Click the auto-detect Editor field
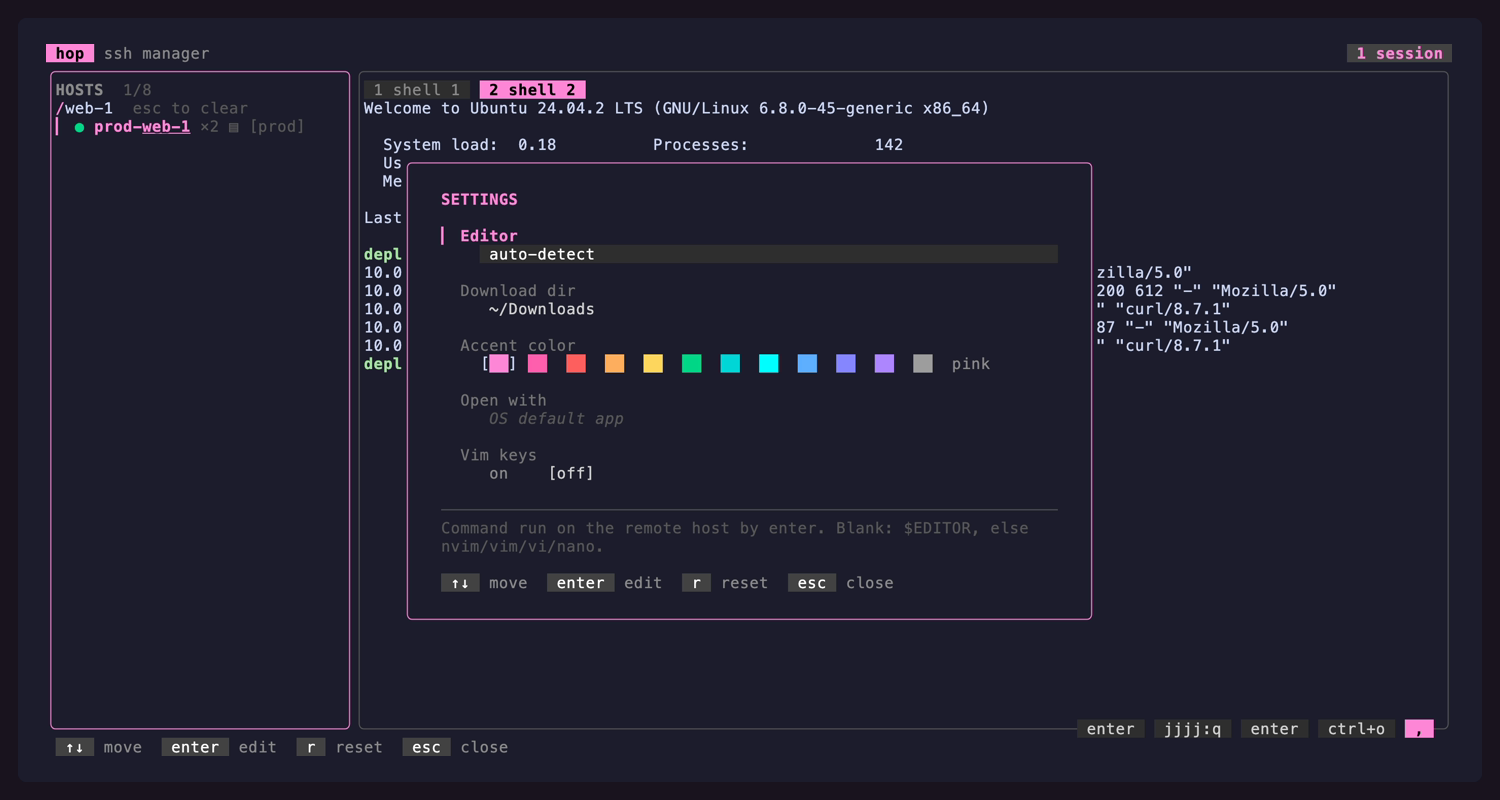The height and width of the screenshot is (800, 1500). tap(768, 254)
